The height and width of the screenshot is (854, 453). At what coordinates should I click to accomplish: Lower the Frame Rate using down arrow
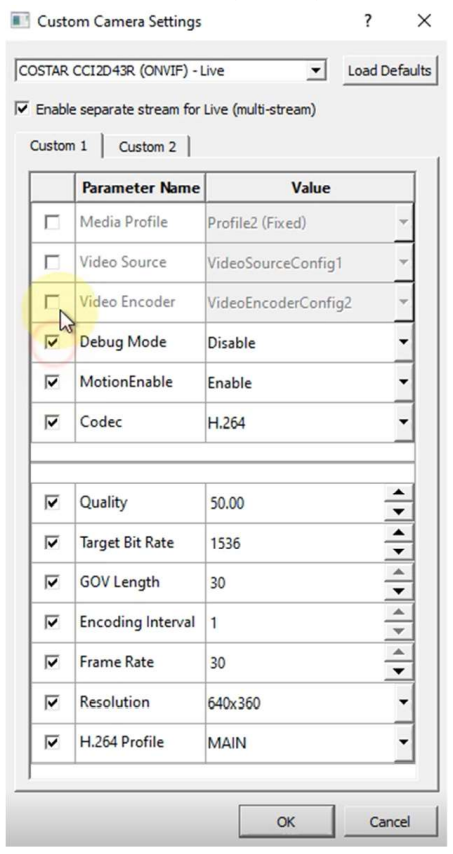pos(399,672)
